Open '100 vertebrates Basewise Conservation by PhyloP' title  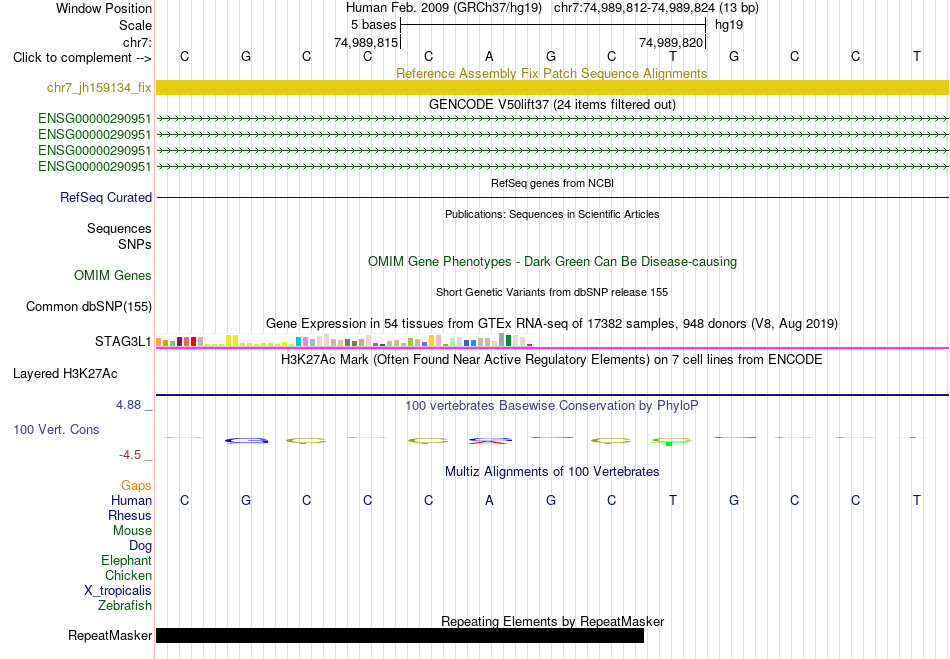[552, 406]
